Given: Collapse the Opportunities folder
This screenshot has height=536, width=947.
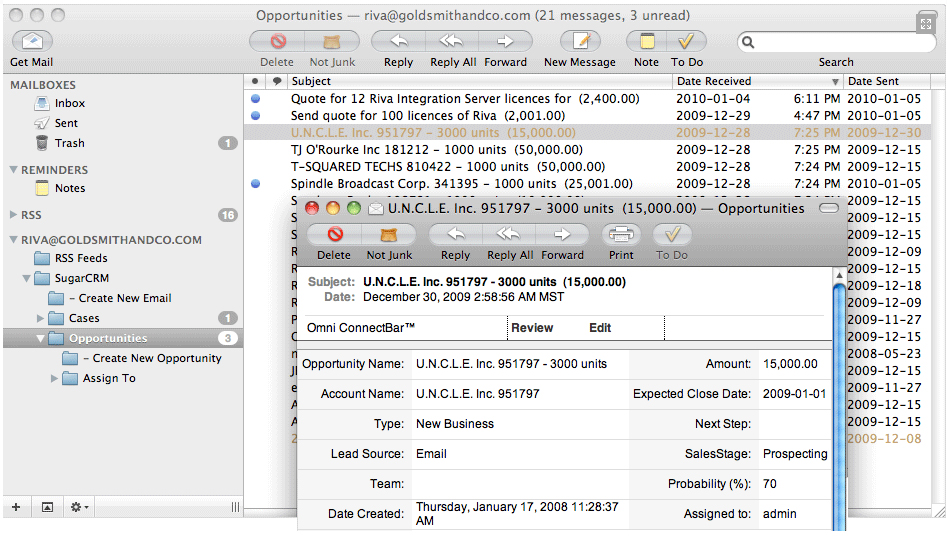Looking at the screenshot, I should tap(40, 338).
